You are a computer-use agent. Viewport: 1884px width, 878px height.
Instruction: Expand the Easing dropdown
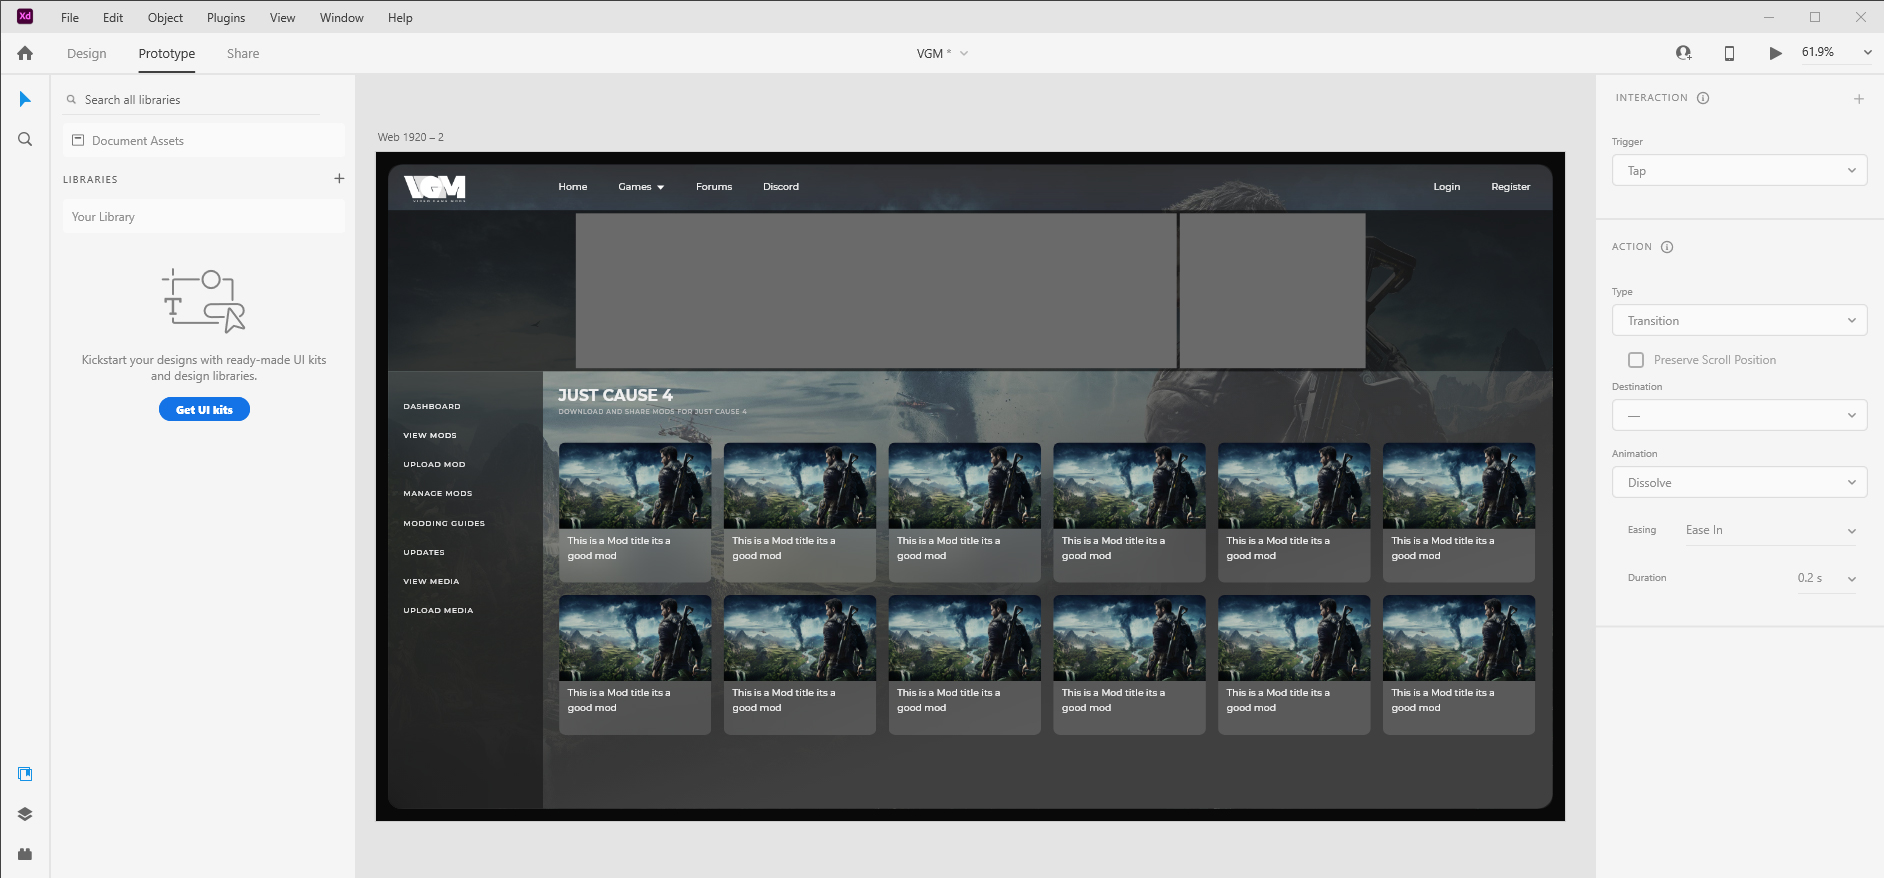pos(1769,531)
